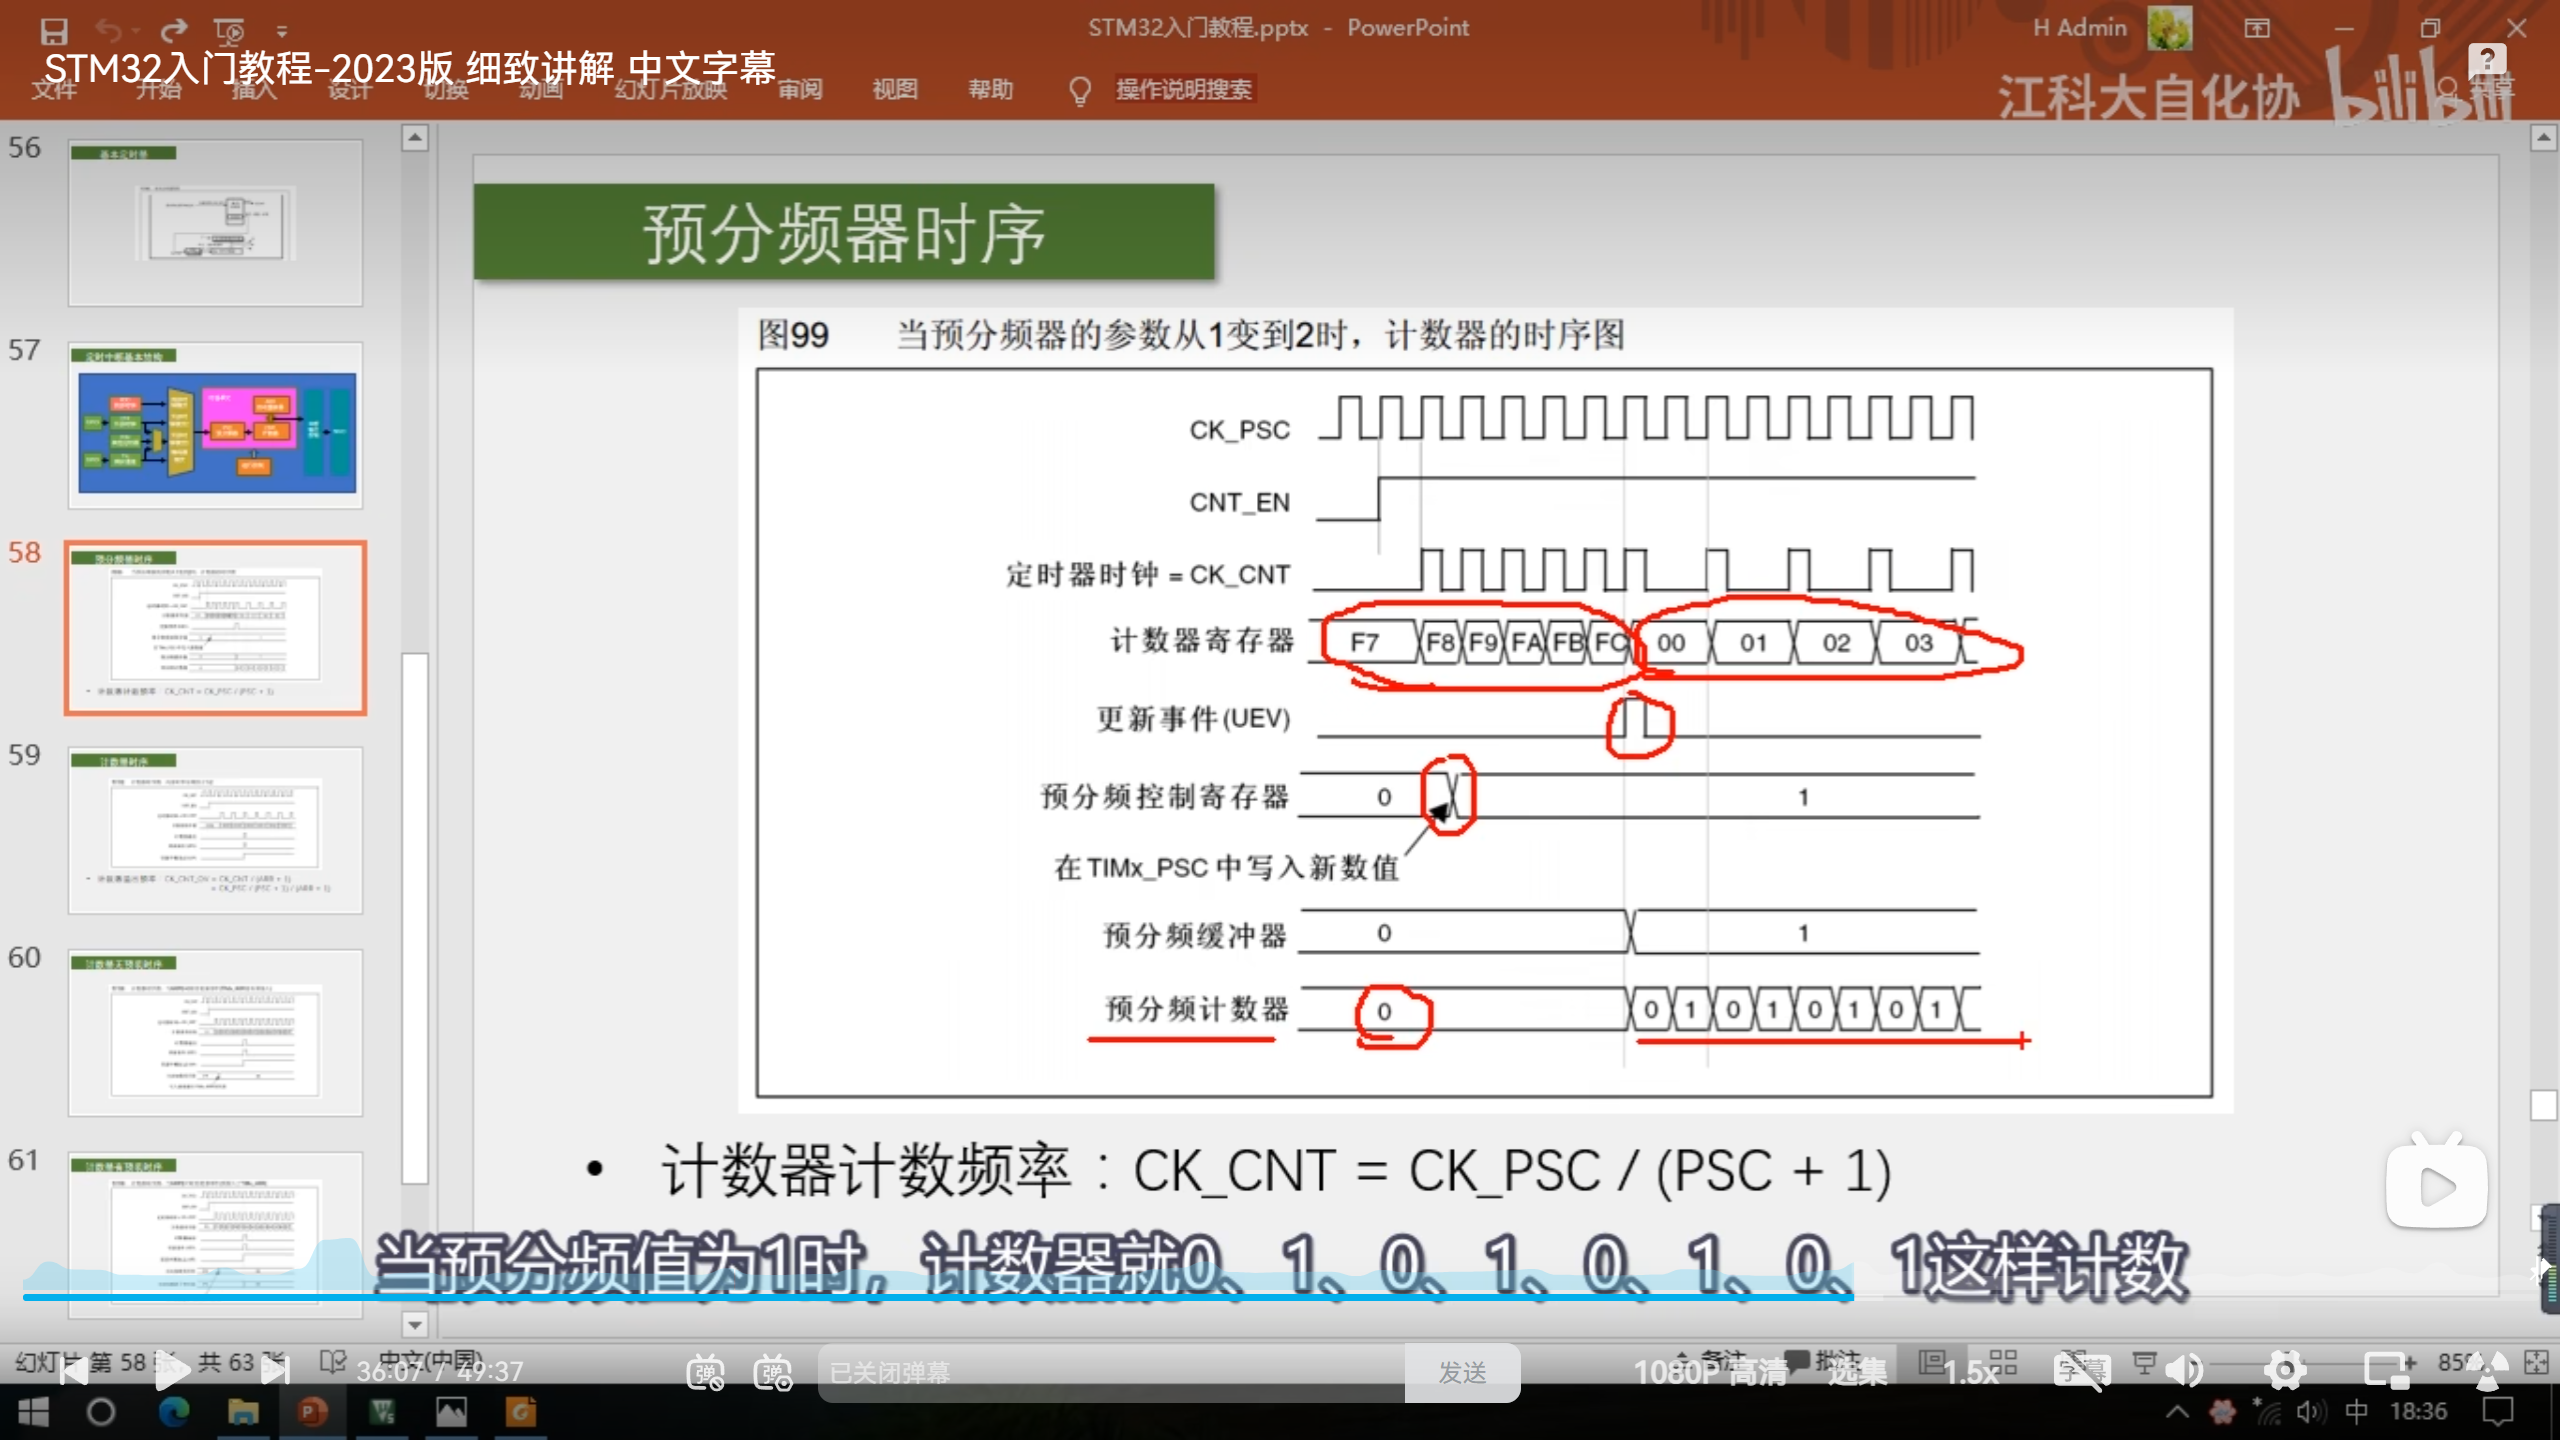Viewport: 2560px width, 1440px height.
Task: Change the 1.5x playback speed
Action: coord(1970,1372)
